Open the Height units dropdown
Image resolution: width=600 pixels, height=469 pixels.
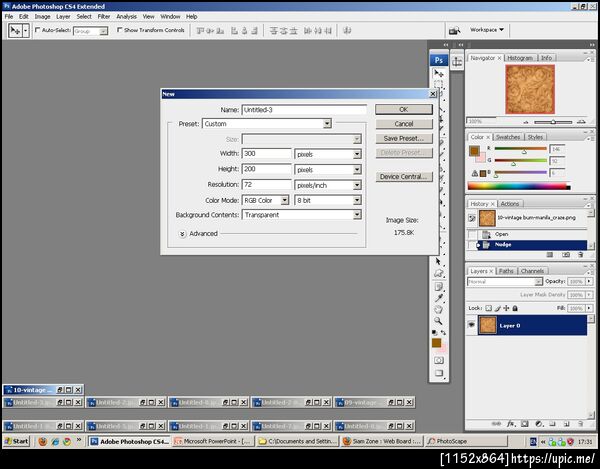pos(328,169)
